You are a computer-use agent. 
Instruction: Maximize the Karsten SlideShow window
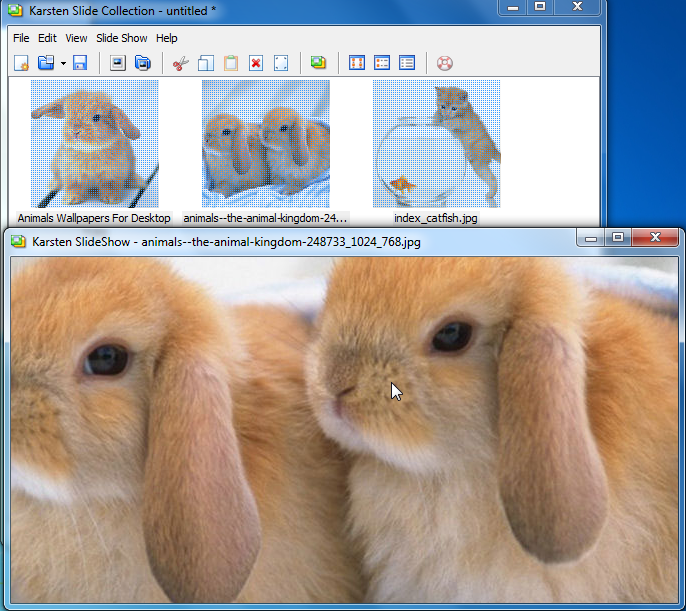(618, 238)
